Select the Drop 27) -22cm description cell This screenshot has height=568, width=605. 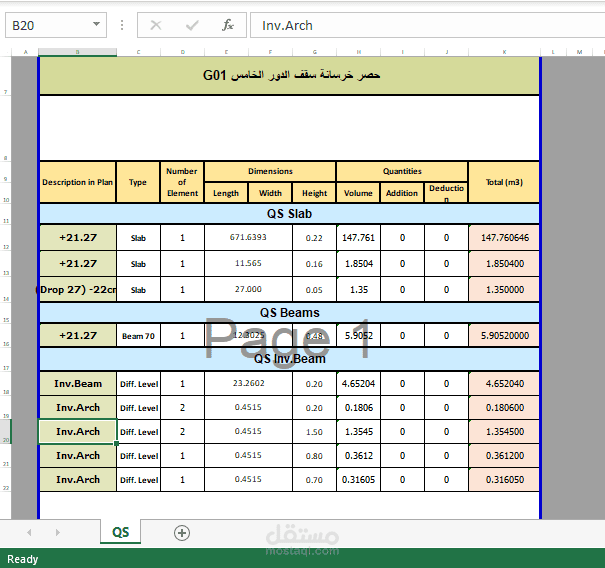tap(78, 289)
